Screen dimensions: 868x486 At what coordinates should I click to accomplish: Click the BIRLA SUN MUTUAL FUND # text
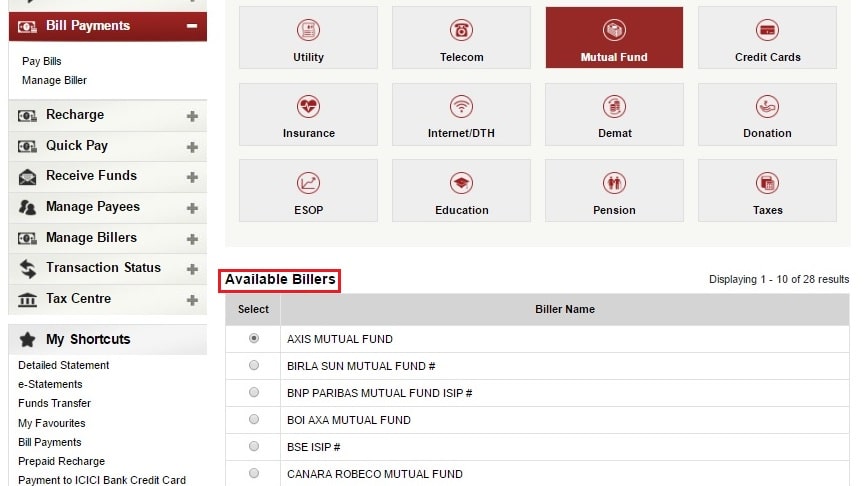(x=361, y=366)
